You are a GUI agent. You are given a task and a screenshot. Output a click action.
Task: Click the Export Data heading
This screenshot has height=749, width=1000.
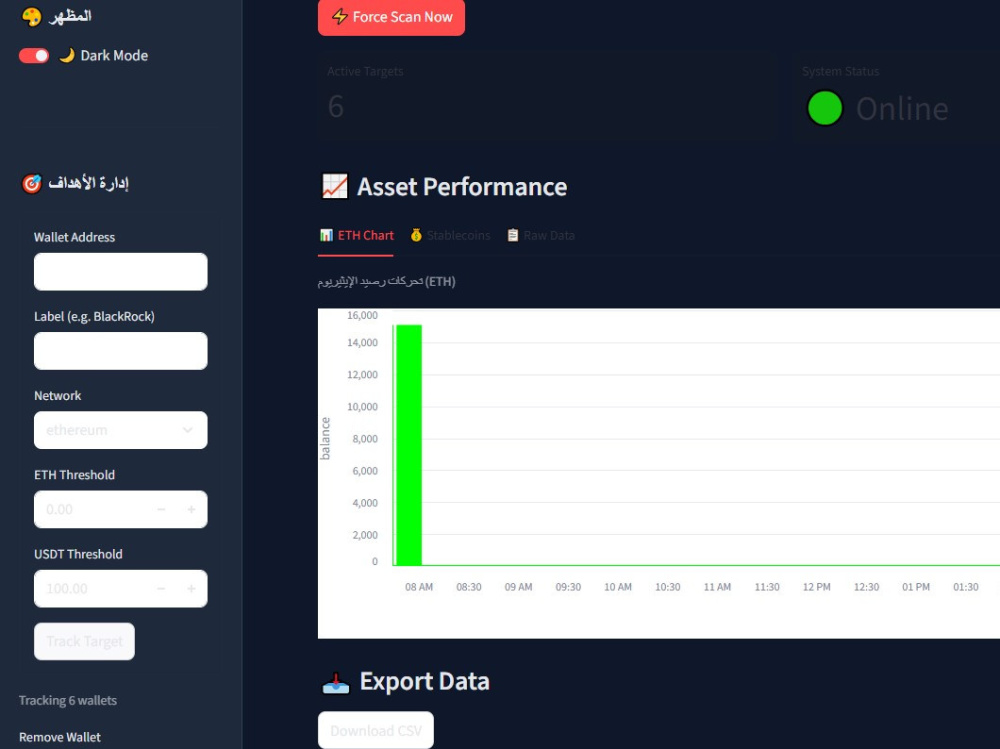tap(424, 681)
